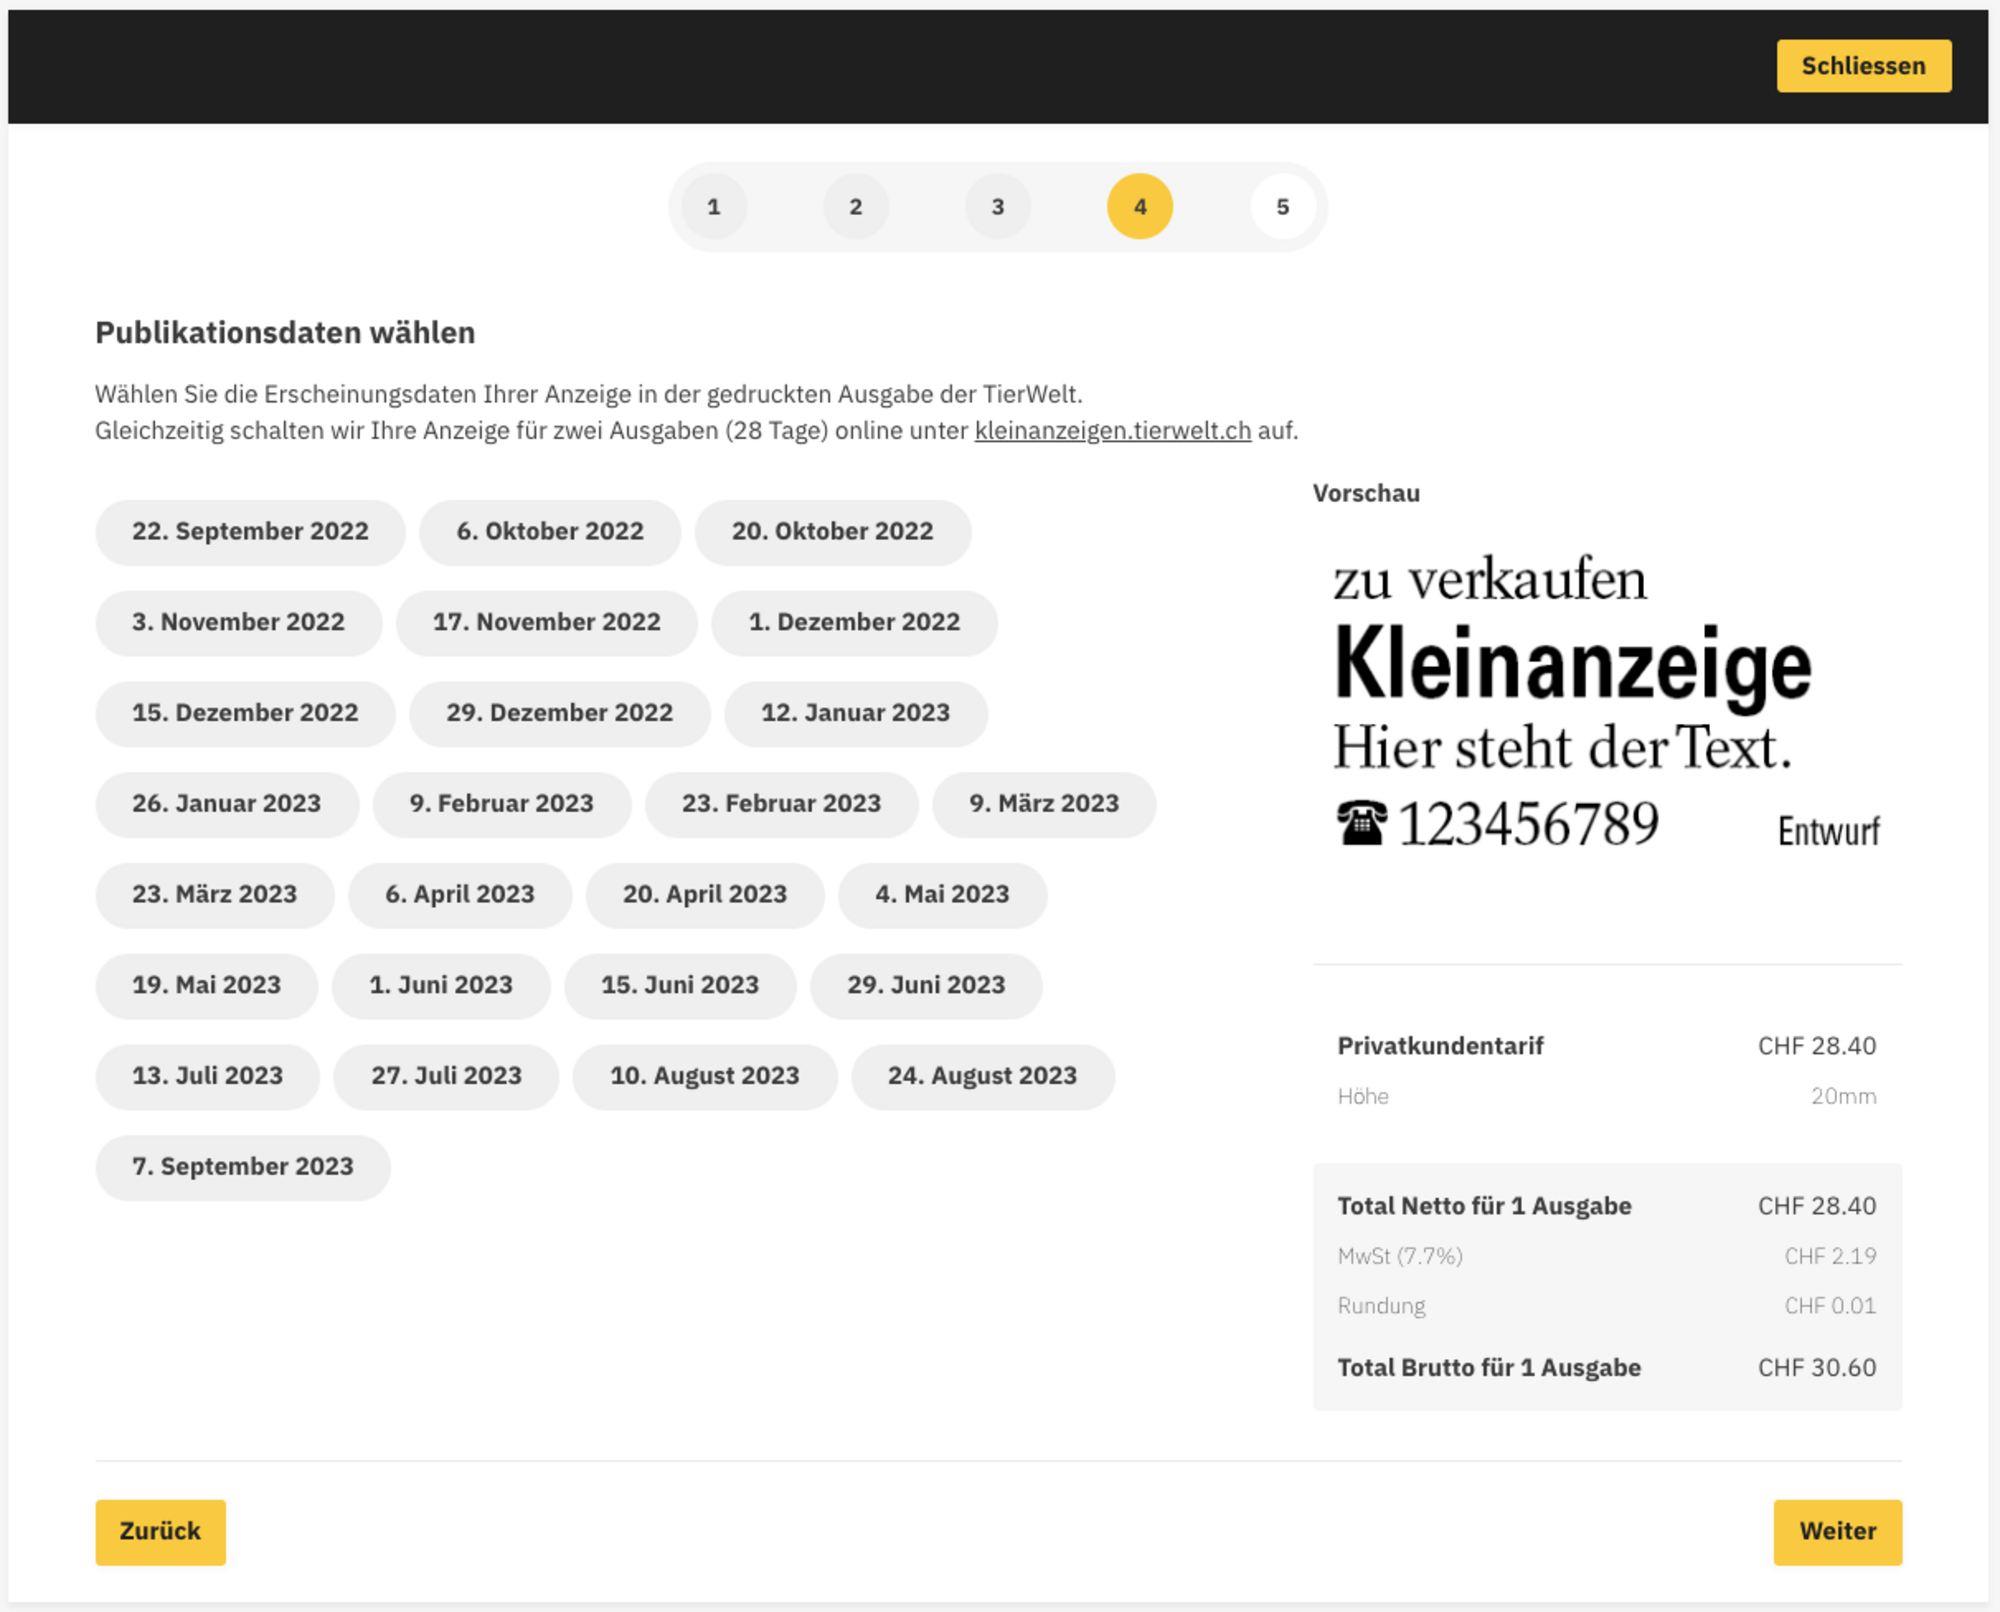This screenshot has width=2000, height=1612.
Task: Choose the 29. Juni 2023 issue
Action: coord(926,986)
